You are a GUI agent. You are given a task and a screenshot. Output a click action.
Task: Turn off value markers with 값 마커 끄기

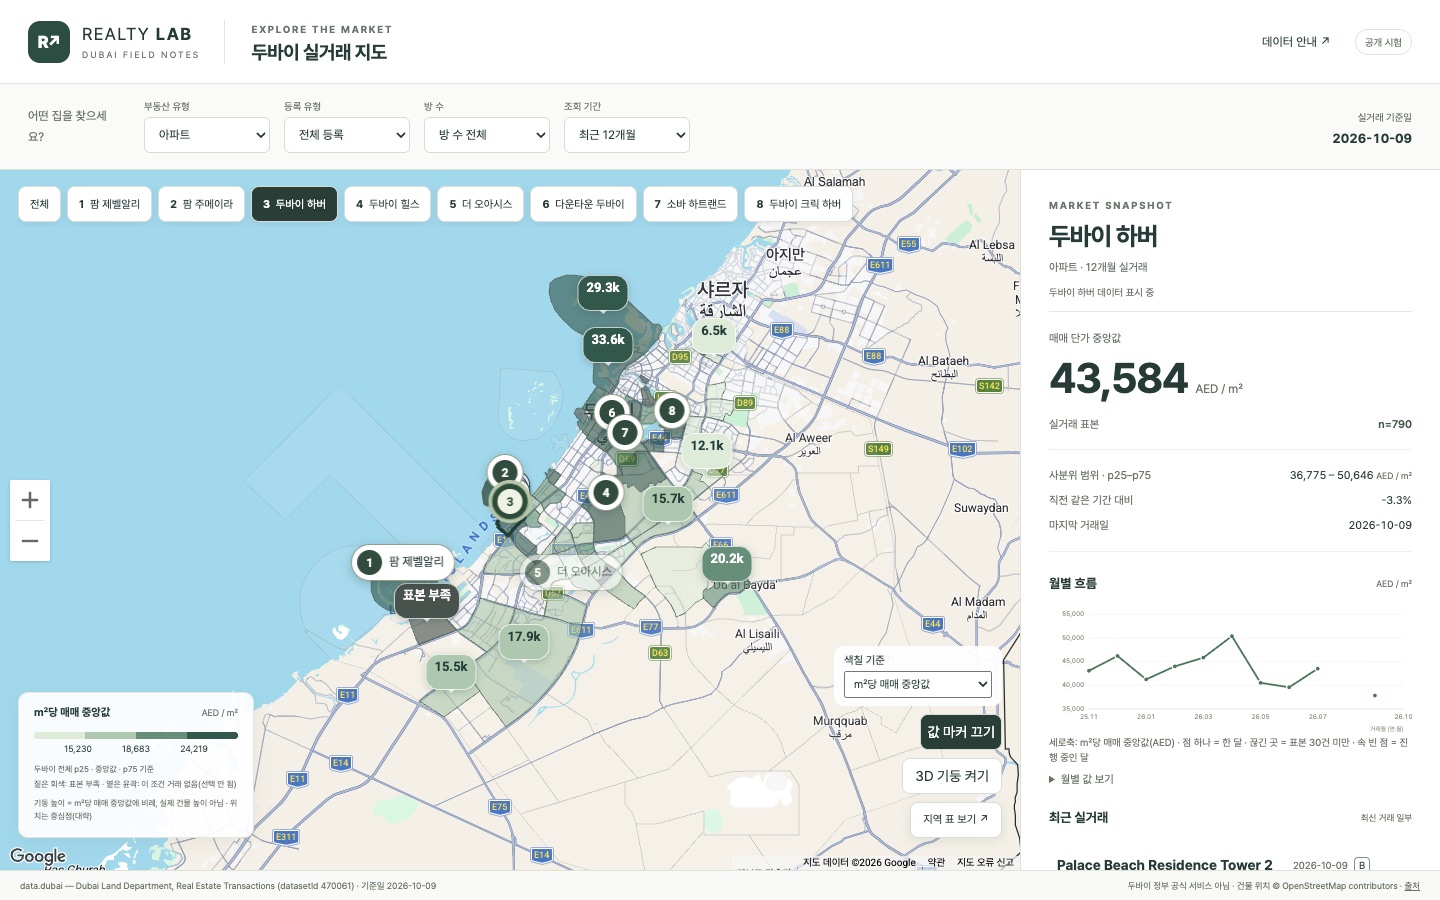[x=961, y=731]
